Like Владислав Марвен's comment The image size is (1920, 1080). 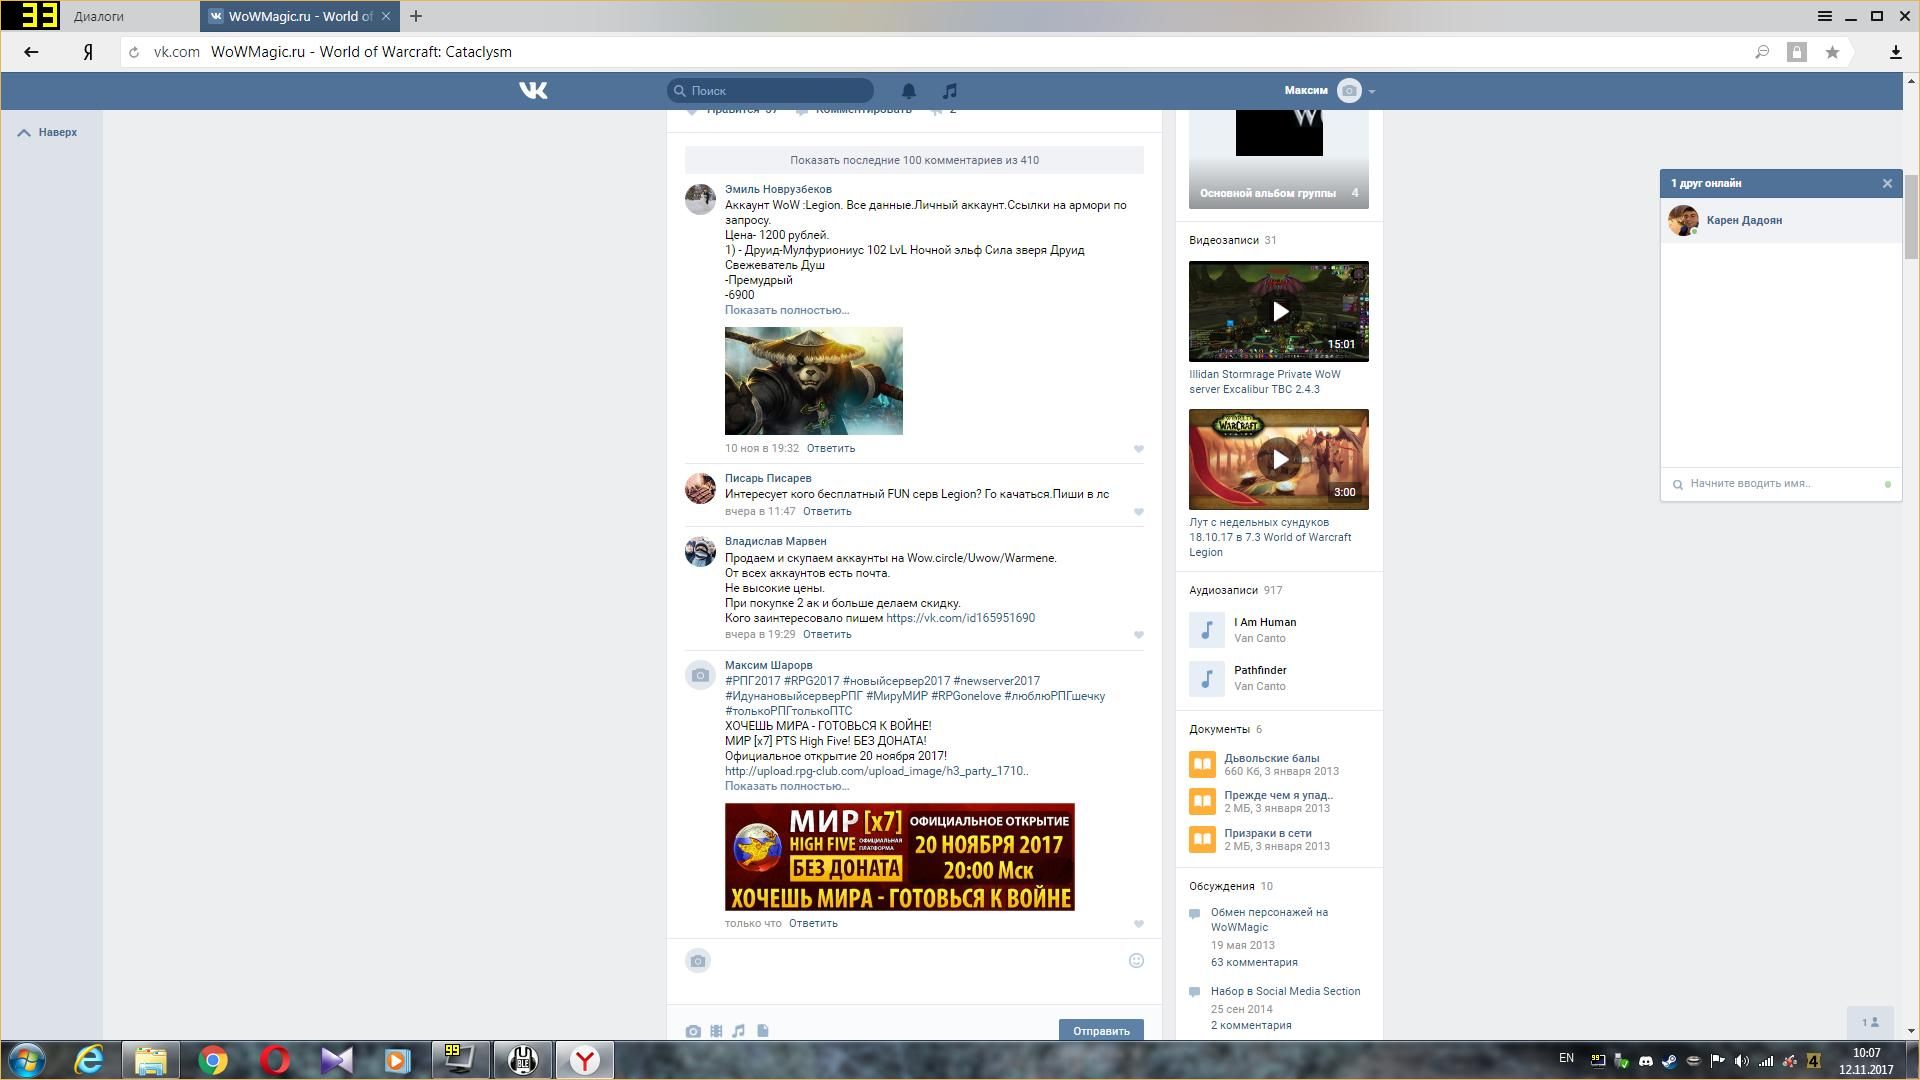pyautogui.click(x=1138, y=635)
